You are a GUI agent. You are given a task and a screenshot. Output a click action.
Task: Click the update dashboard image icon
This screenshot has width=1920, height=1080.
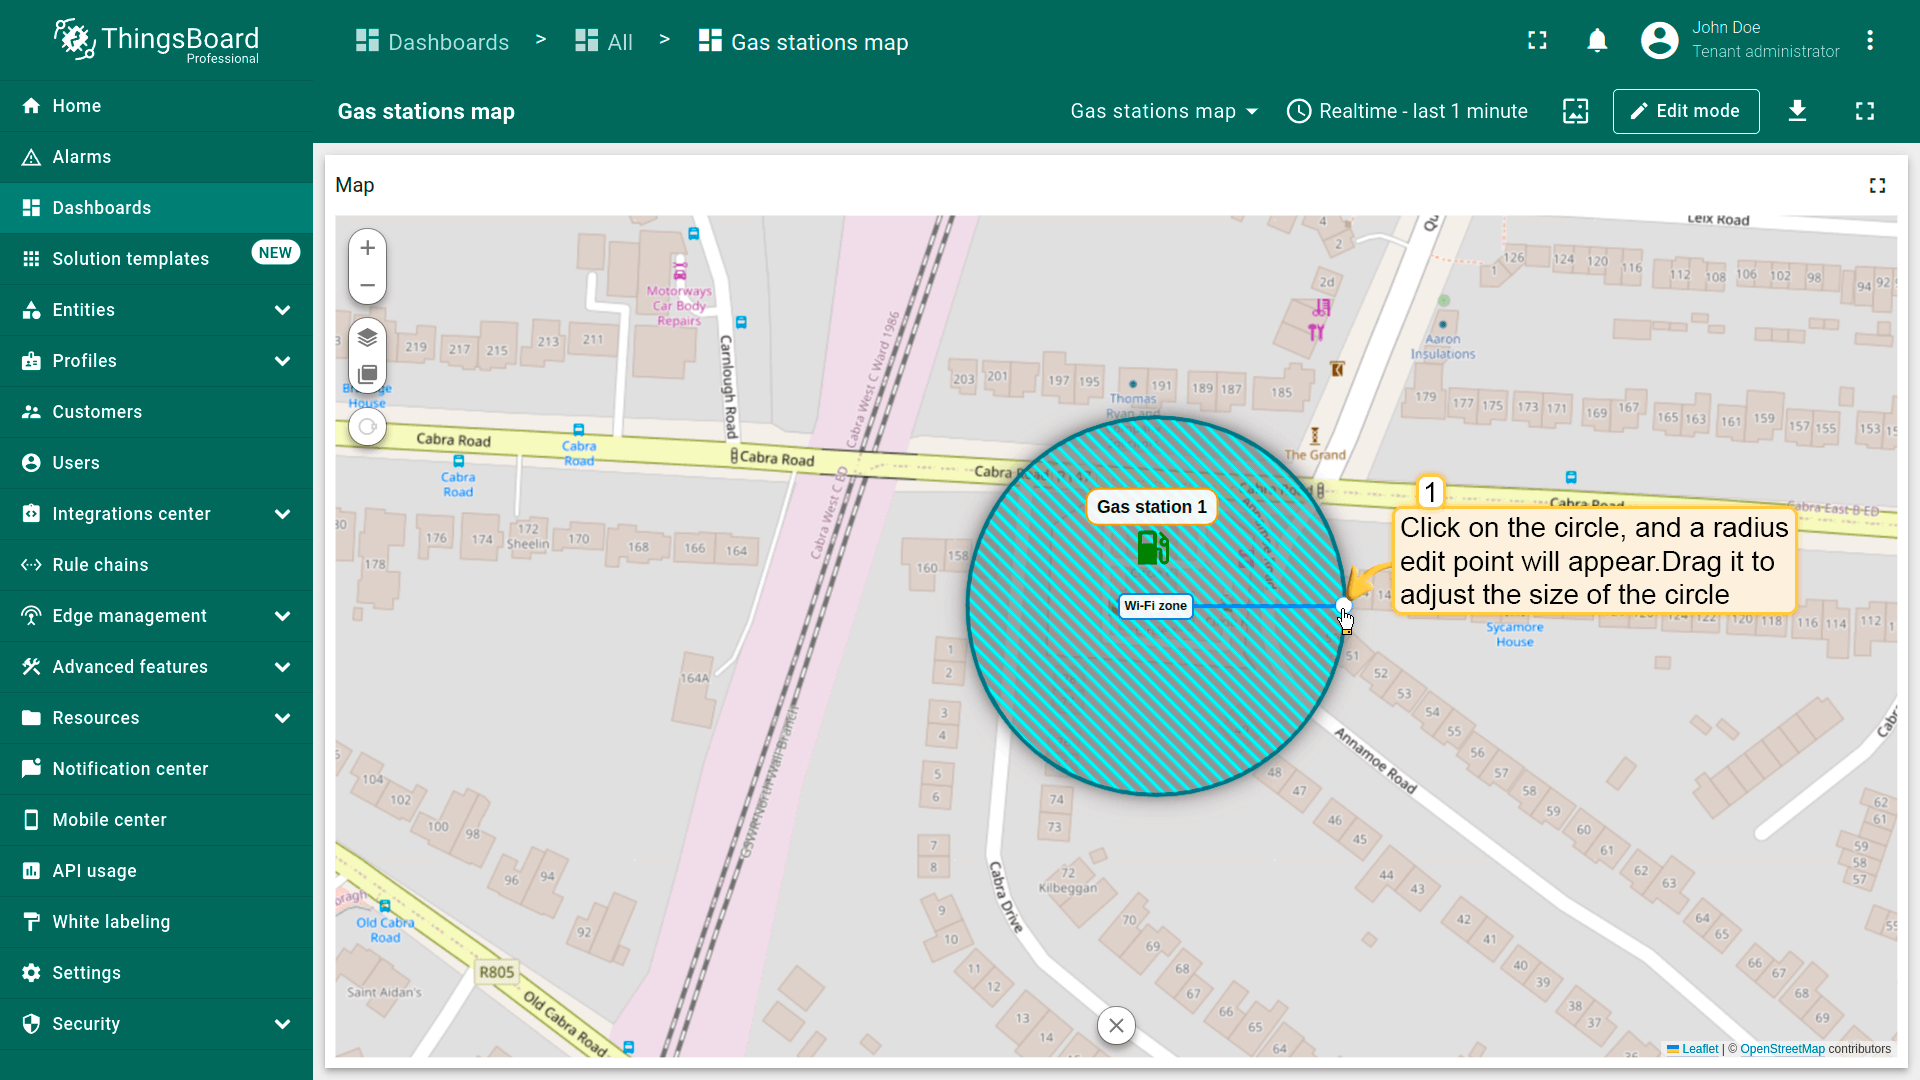[1575, 111]
